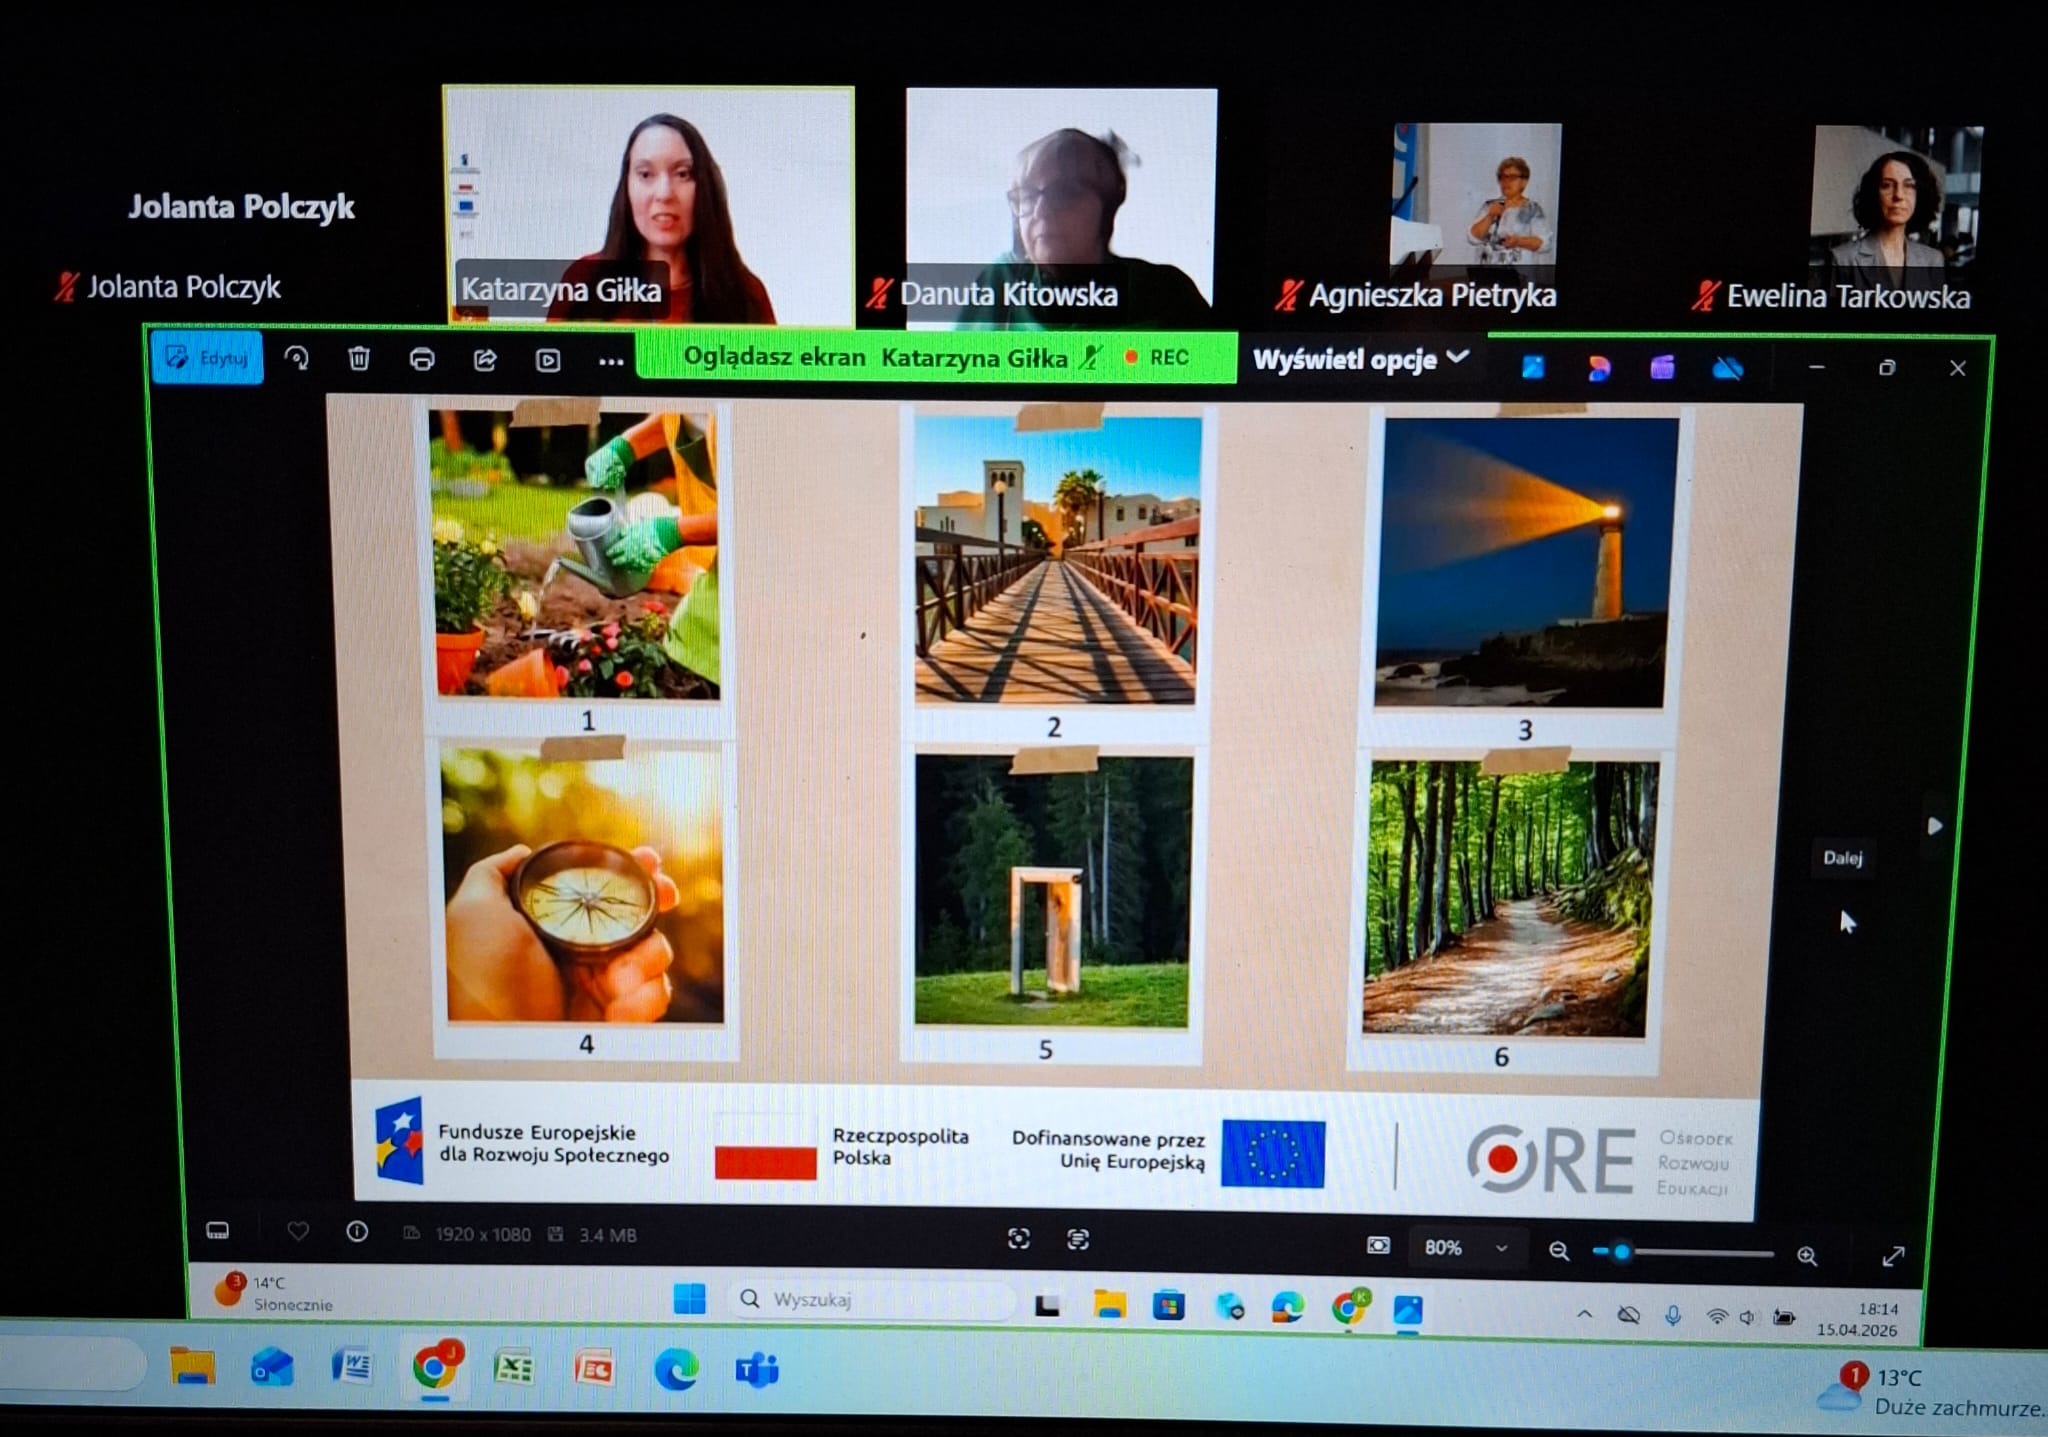Toggle the filmstrip view icon

[217, 1231]
